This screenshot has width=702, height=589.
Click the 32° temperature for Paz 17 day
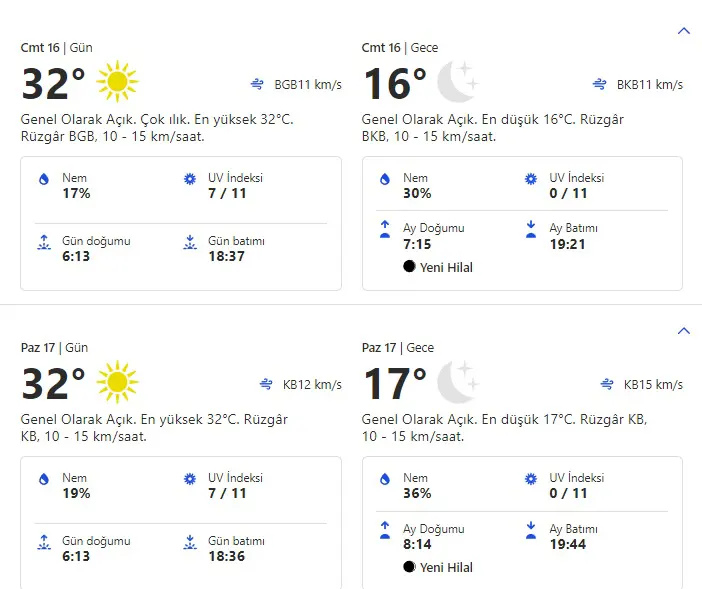click(x=53, y=385)
